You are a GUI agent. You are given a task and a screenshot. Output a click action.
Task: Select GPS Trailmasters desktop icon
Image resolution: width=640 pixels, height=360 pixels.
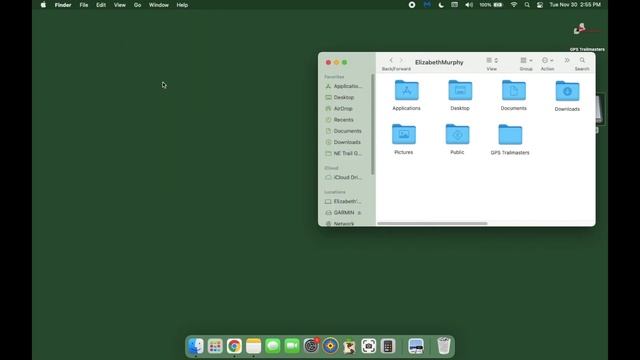click(587, 36)
